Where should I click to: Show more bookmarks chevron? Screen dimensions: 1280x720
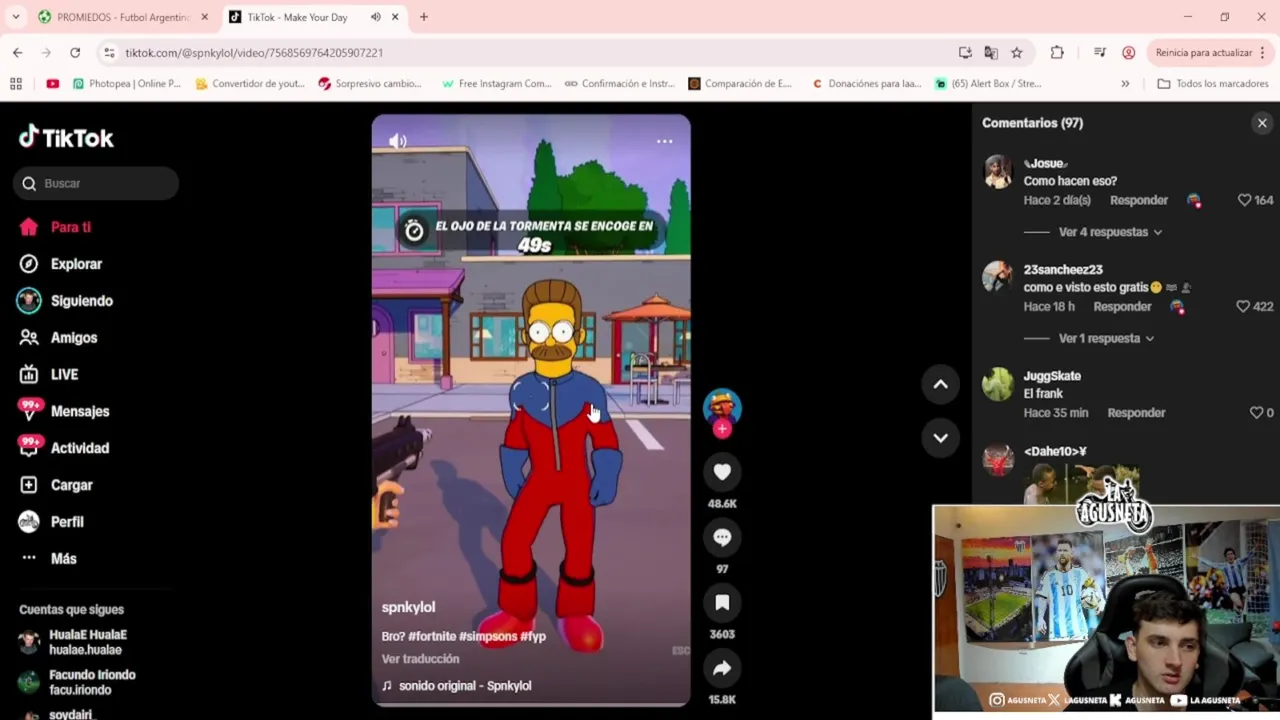[x=1125, y=84]
